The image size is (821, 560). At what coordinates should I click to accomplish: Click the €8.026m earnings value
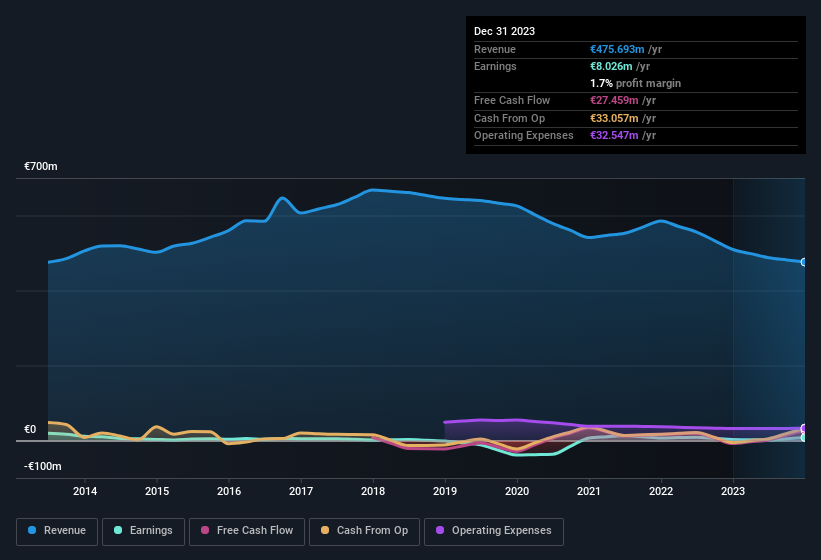coord(611,66)
